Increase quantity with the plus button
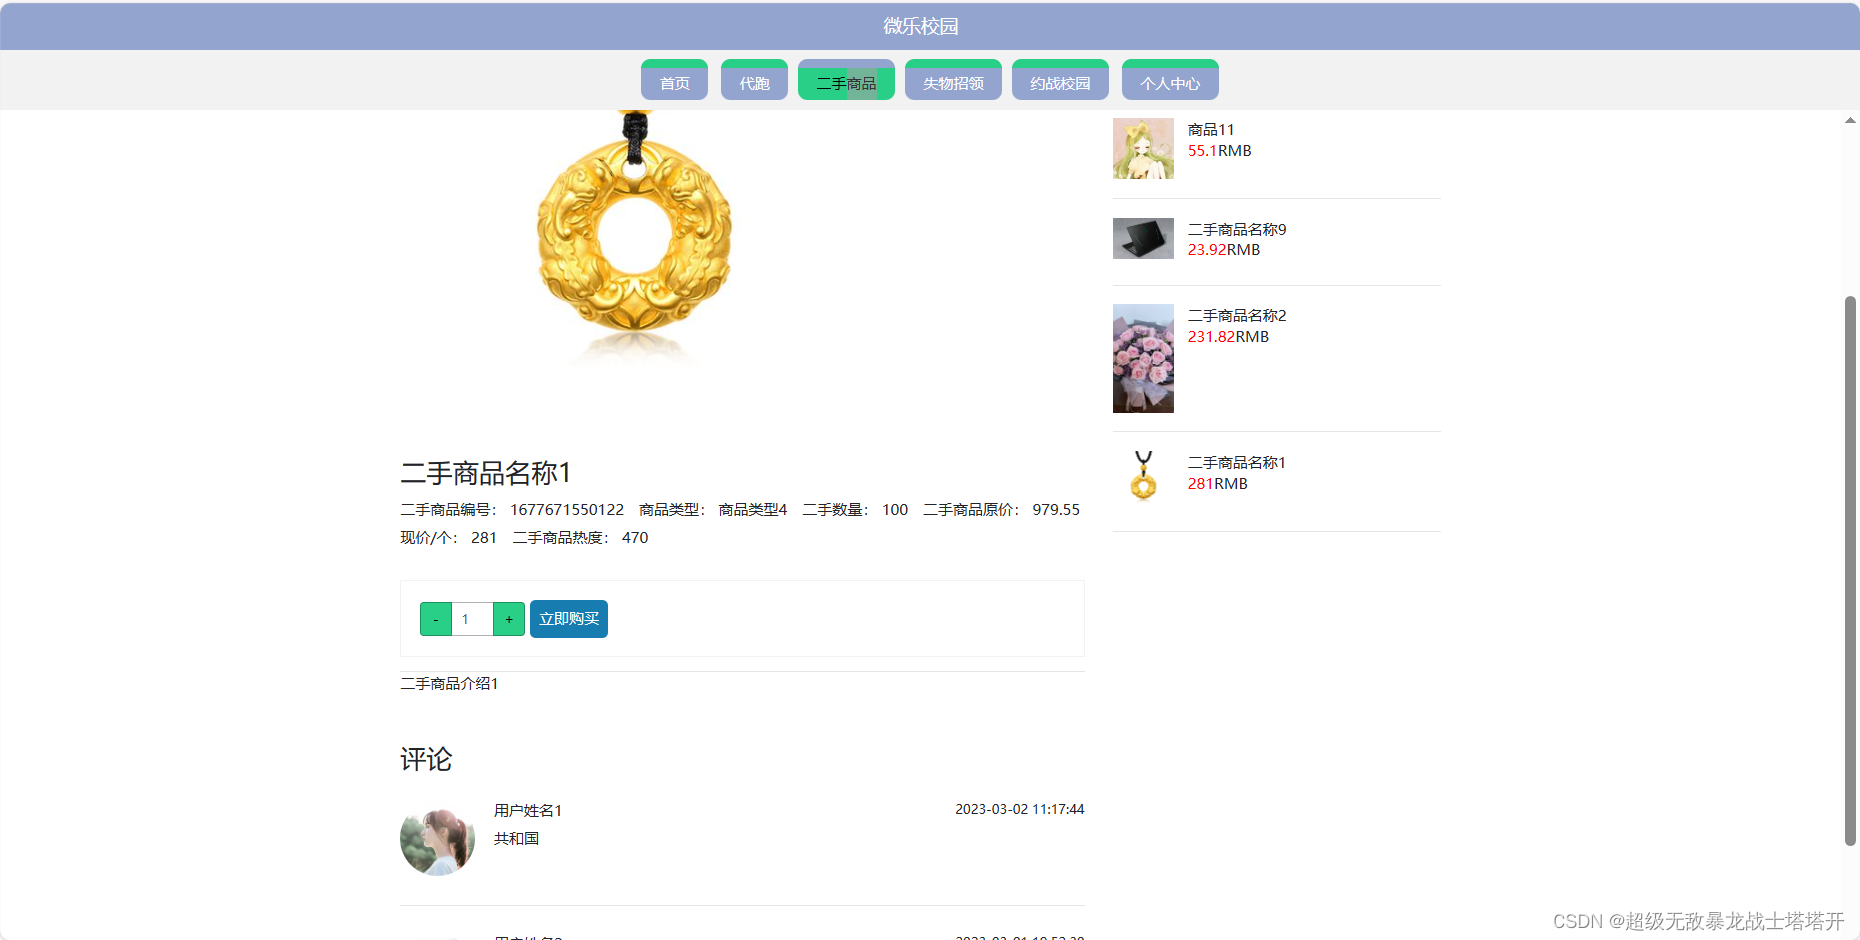Screen dimensions: 1860x940 [509, 619]
